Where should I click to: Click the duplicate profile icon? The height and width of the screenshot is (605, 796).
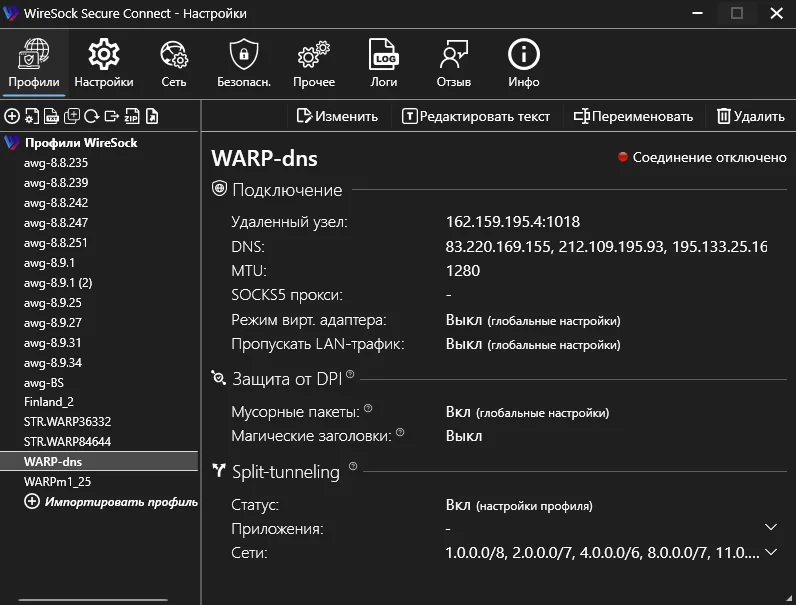pyautogui.click(x=72, y=116)
